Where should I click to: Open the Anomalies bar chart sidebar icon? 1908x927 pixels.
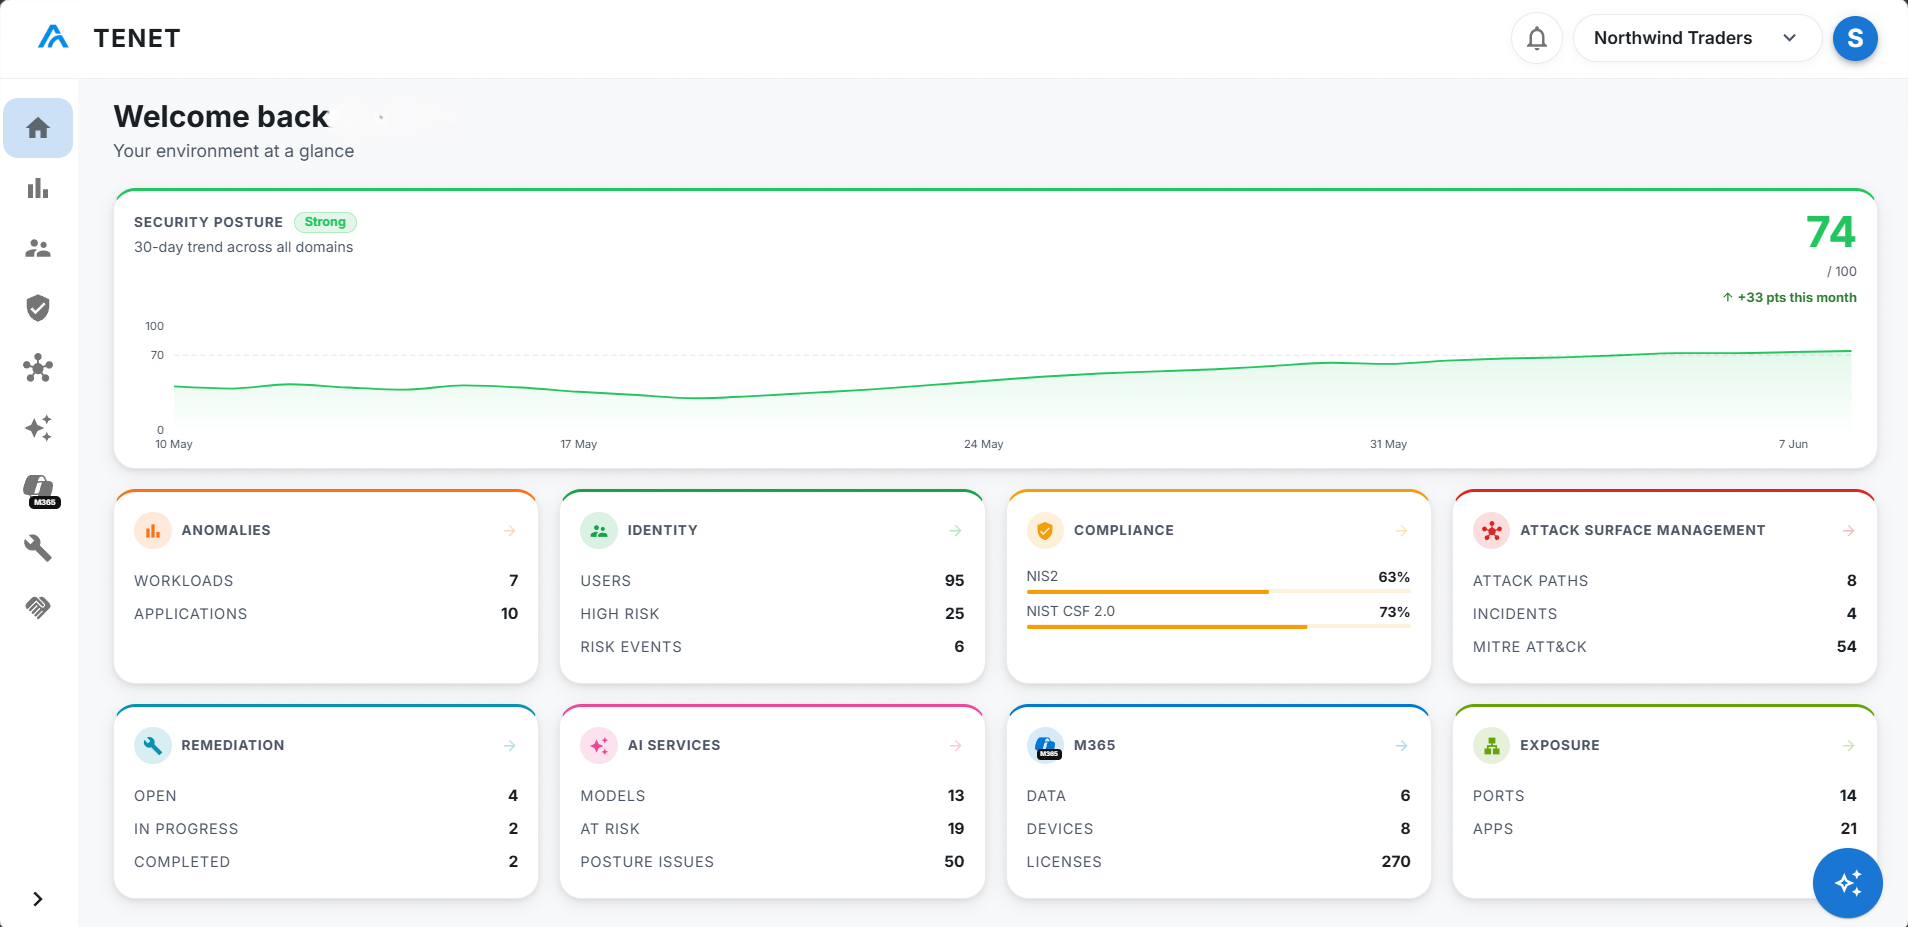pos(38,188)
